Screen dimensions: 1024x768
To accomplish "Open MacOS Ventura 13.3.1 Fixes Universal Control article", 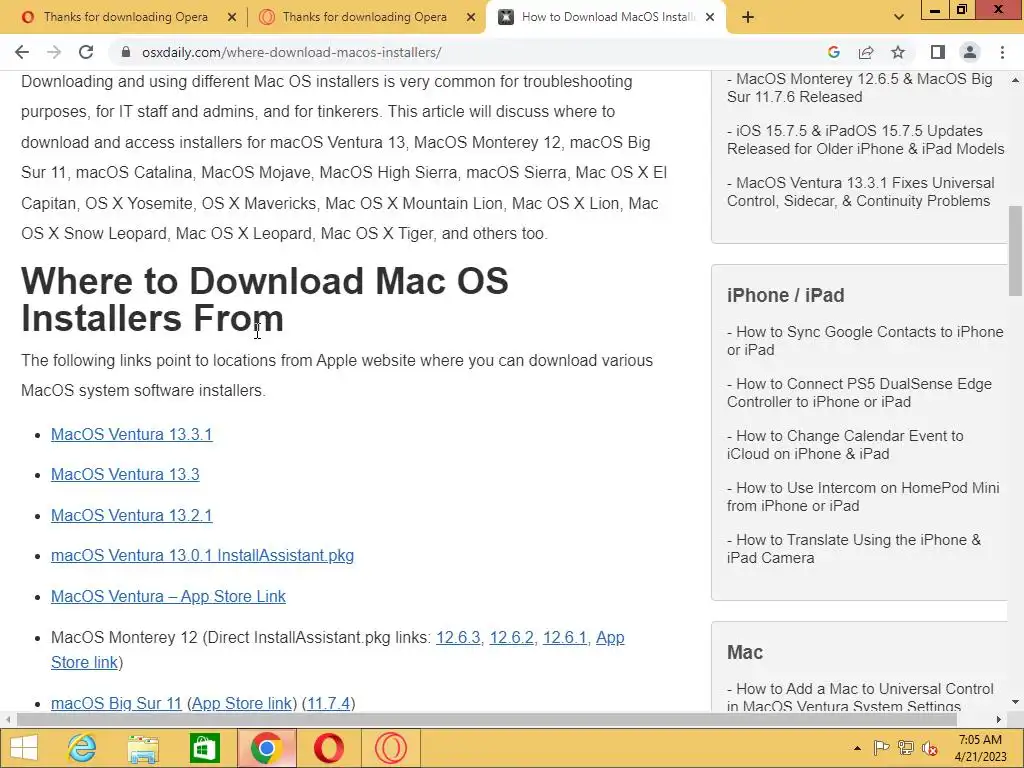I will click(x=861, y=192).
